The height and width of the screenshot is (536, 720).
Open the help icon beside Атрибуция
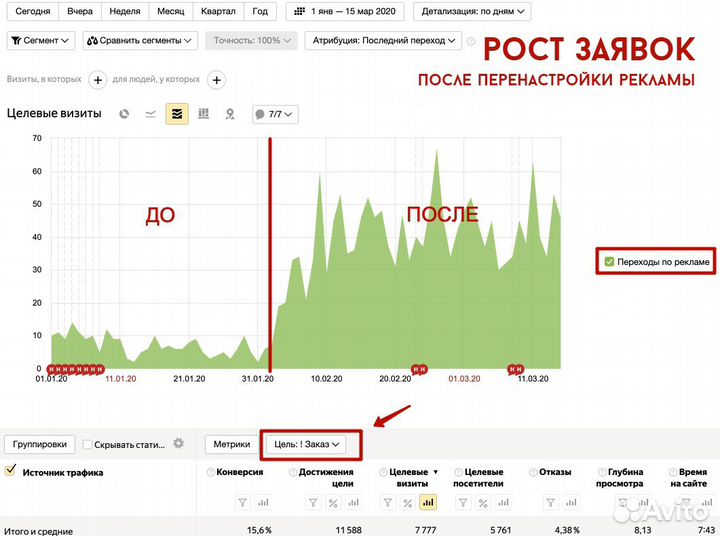(x=471, y=41)
